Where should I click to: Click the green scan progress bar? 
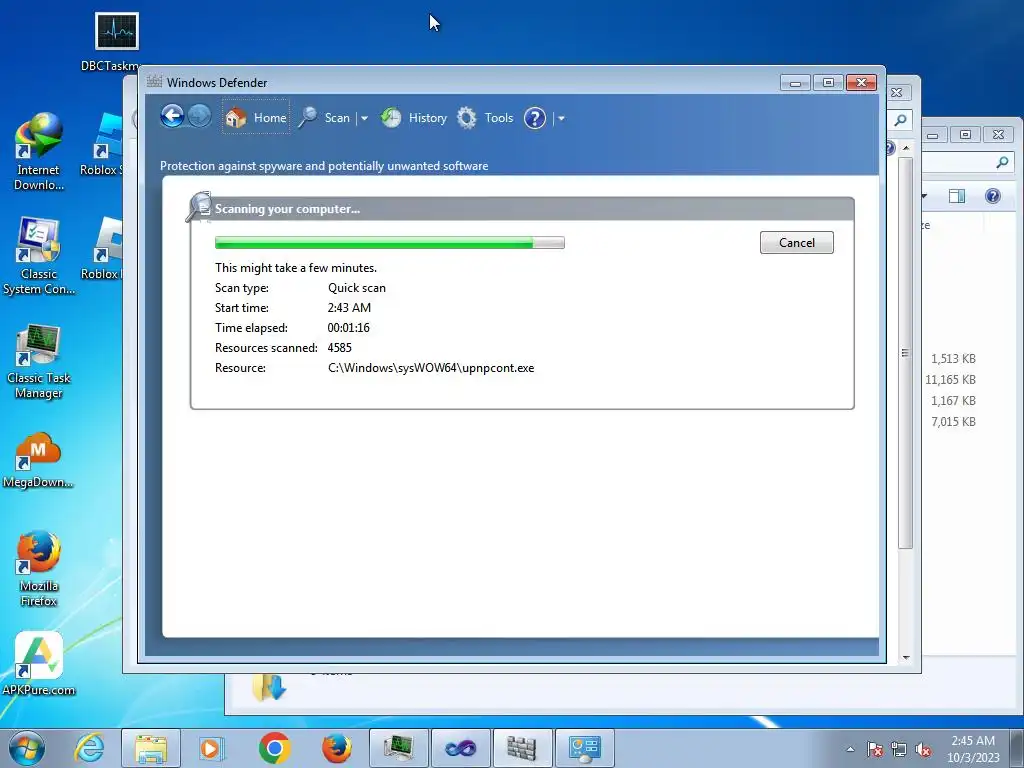point(389,242)
